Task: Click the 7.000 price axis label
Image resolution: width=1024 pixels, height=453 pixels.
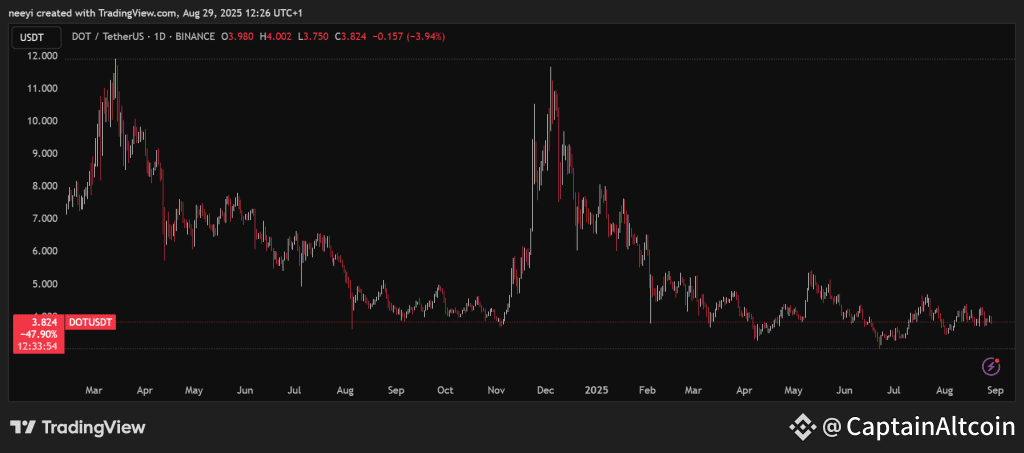Action: click(x=45, y=219)
